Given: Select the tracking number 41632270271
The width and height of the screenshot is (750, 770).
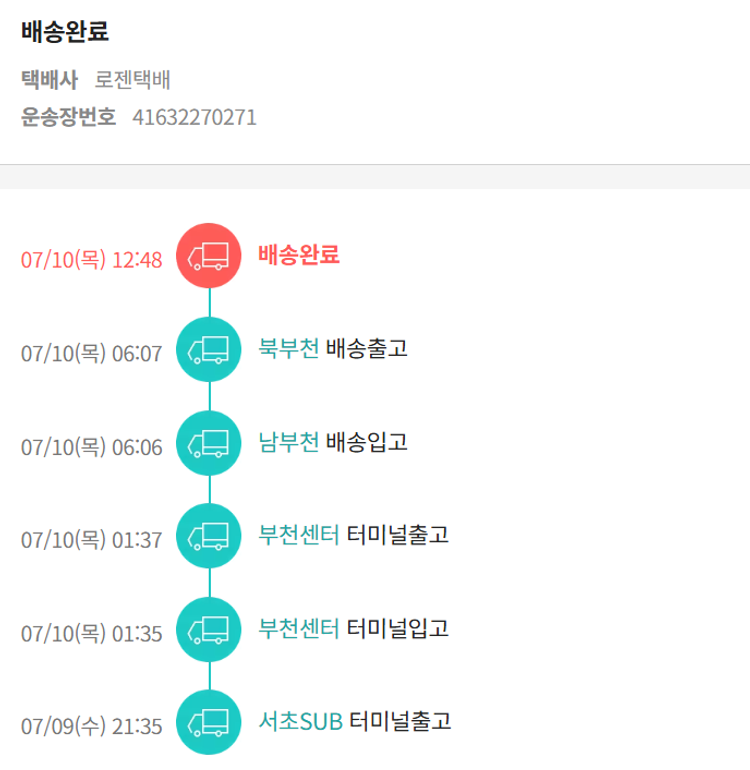Looking at the screenshot, I should (x=194, y=118).
